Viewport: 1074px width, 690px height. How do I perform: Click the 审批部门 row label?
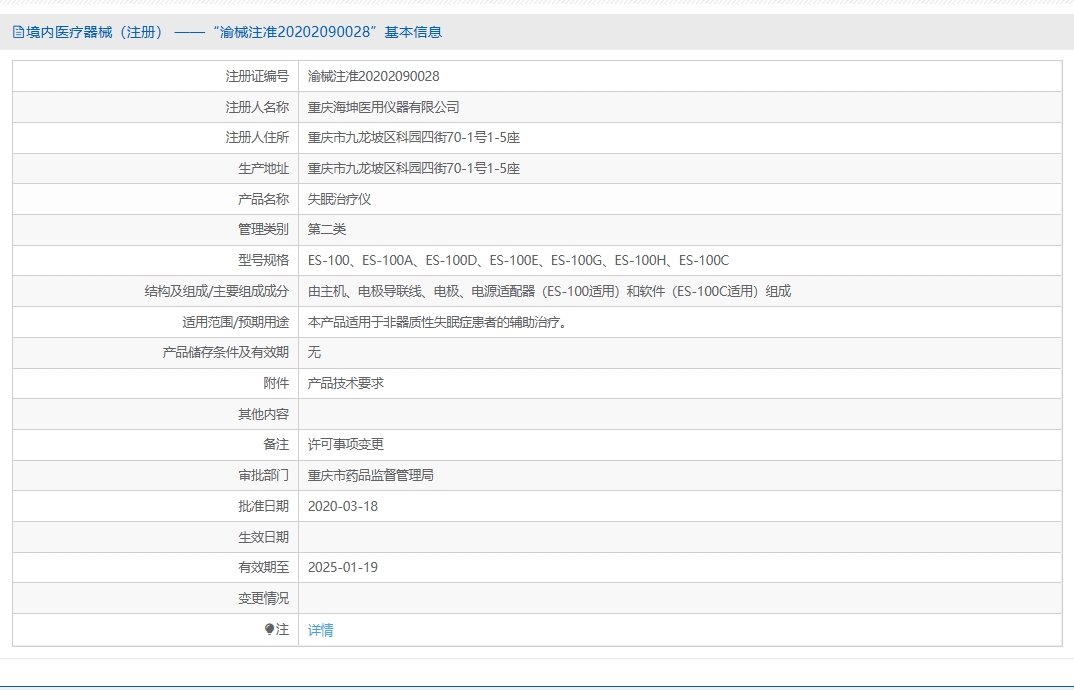(x=264, y=476)
